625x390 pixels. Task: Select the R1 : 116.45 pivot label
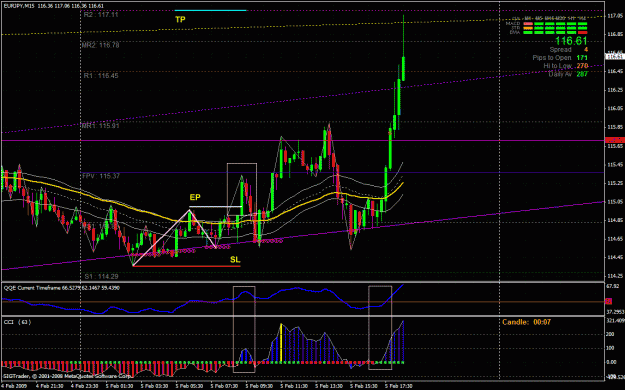101,75
